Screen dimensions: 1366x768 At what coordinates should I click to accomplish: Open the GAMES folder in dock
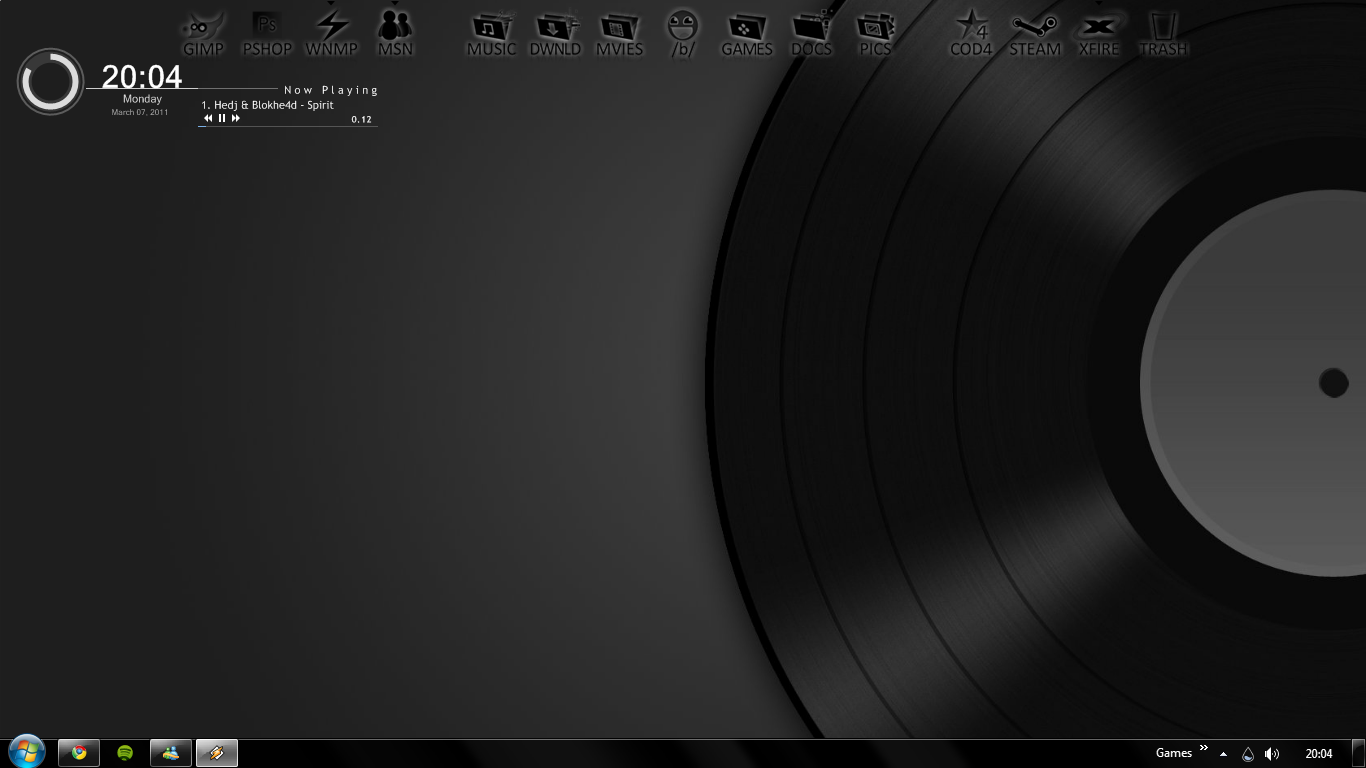(747, 33)
